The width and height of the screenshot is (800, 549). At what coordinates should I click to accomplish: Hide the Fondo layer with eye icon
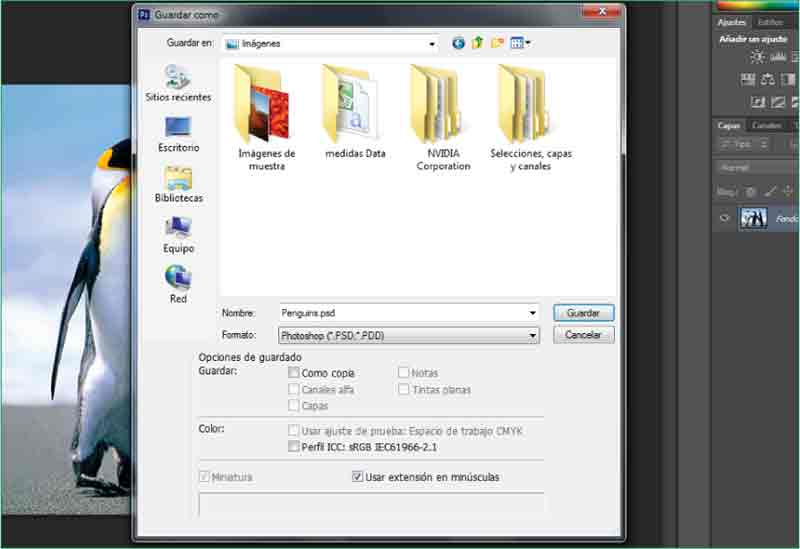click(725, 218)
